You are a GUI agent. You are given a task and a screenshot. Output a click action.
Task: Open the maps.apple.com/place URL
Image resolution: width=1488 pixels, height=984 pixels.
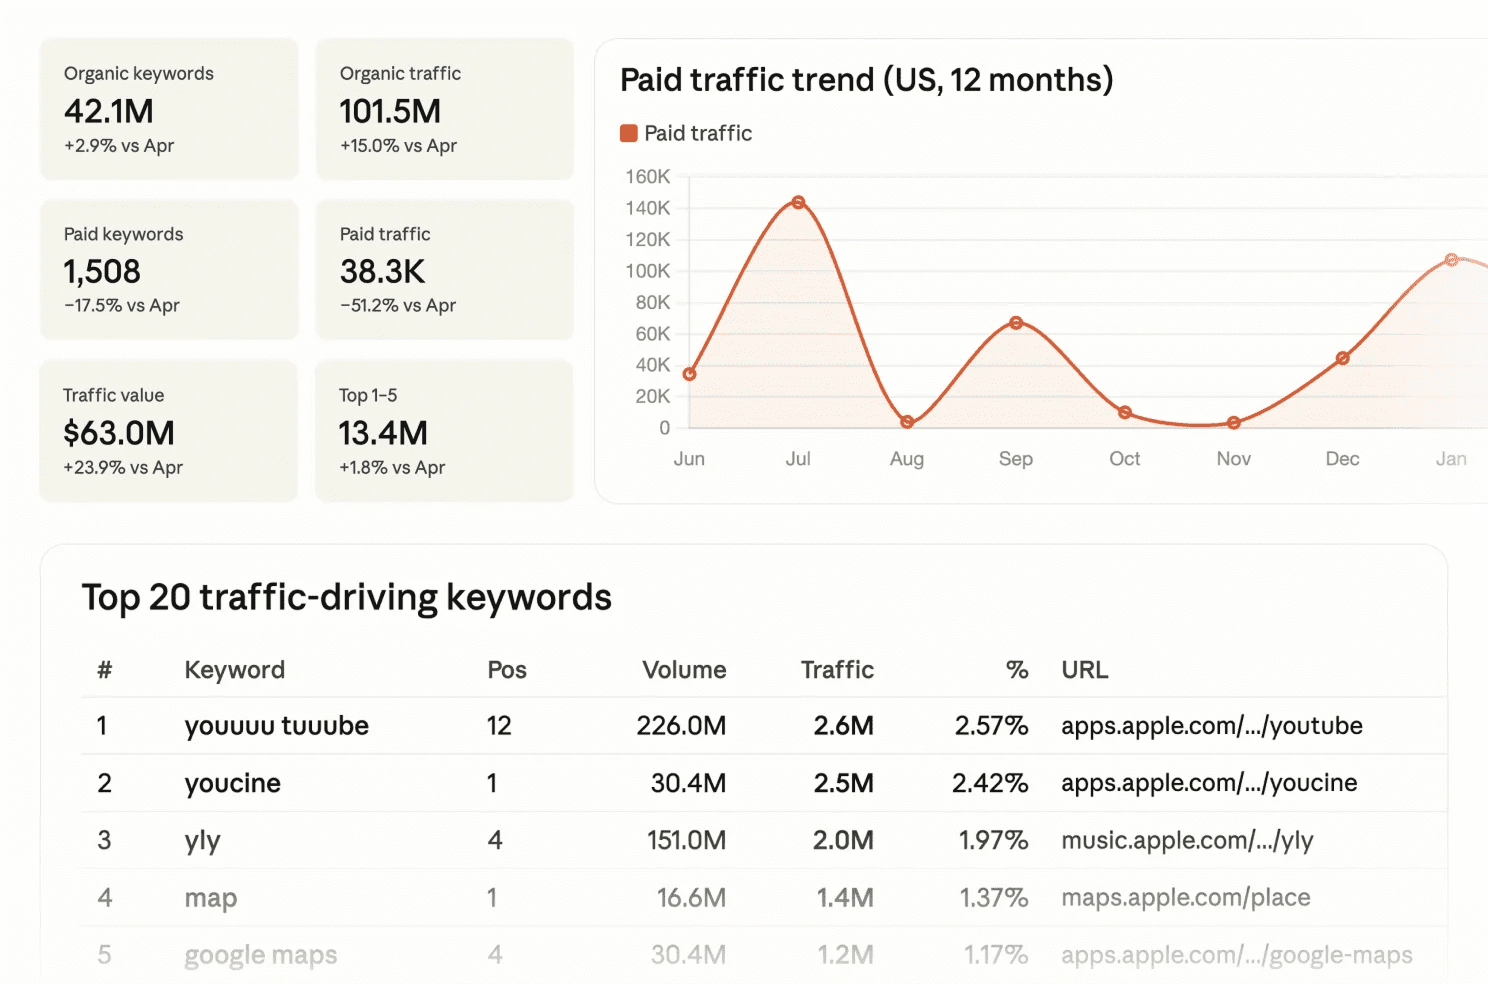coord(1186,898)
